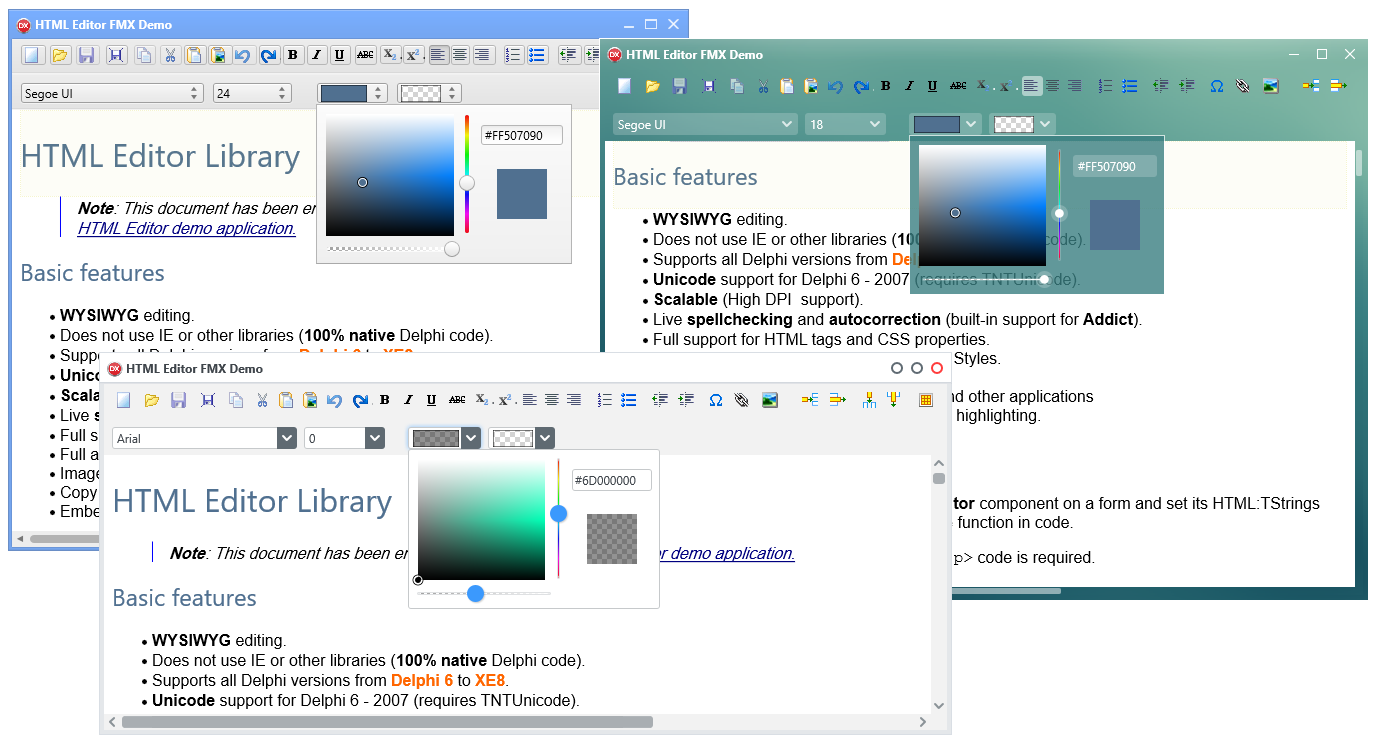
Task: Click align right icon in front window
Action: 574,400
